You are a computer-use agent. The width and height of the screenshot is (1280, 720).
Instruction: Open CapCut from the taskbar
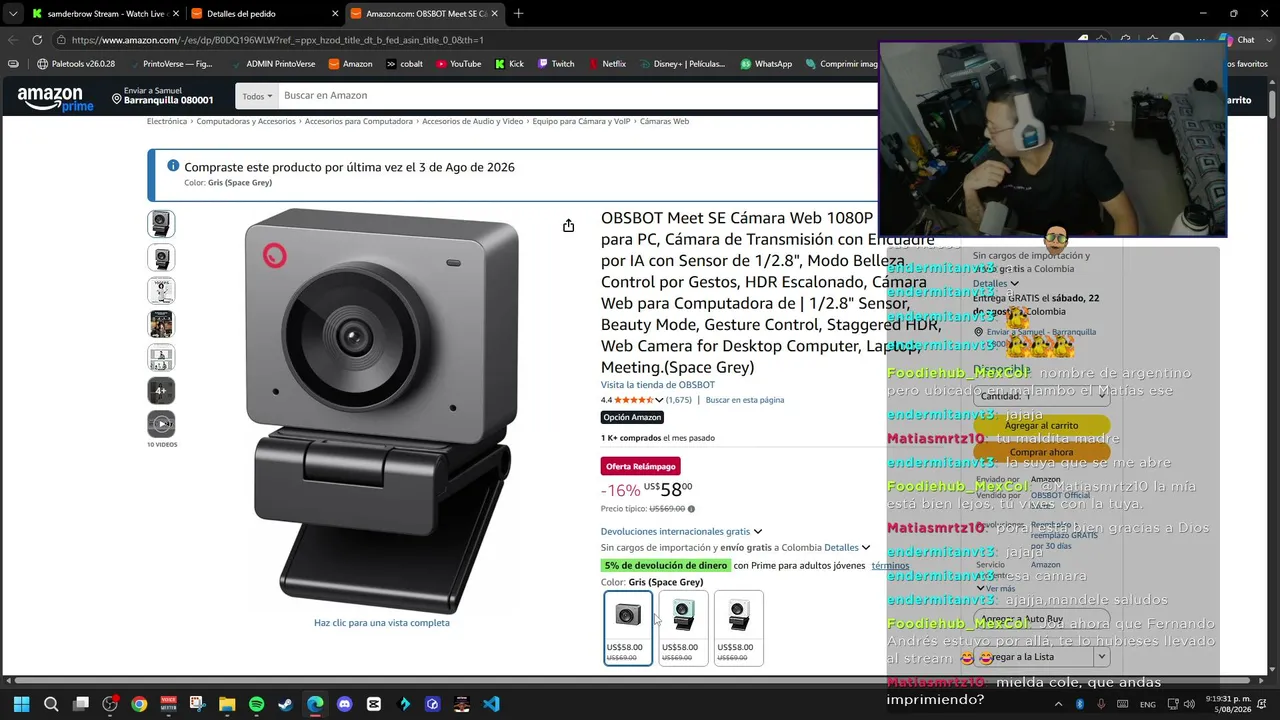tap(374, 704)
